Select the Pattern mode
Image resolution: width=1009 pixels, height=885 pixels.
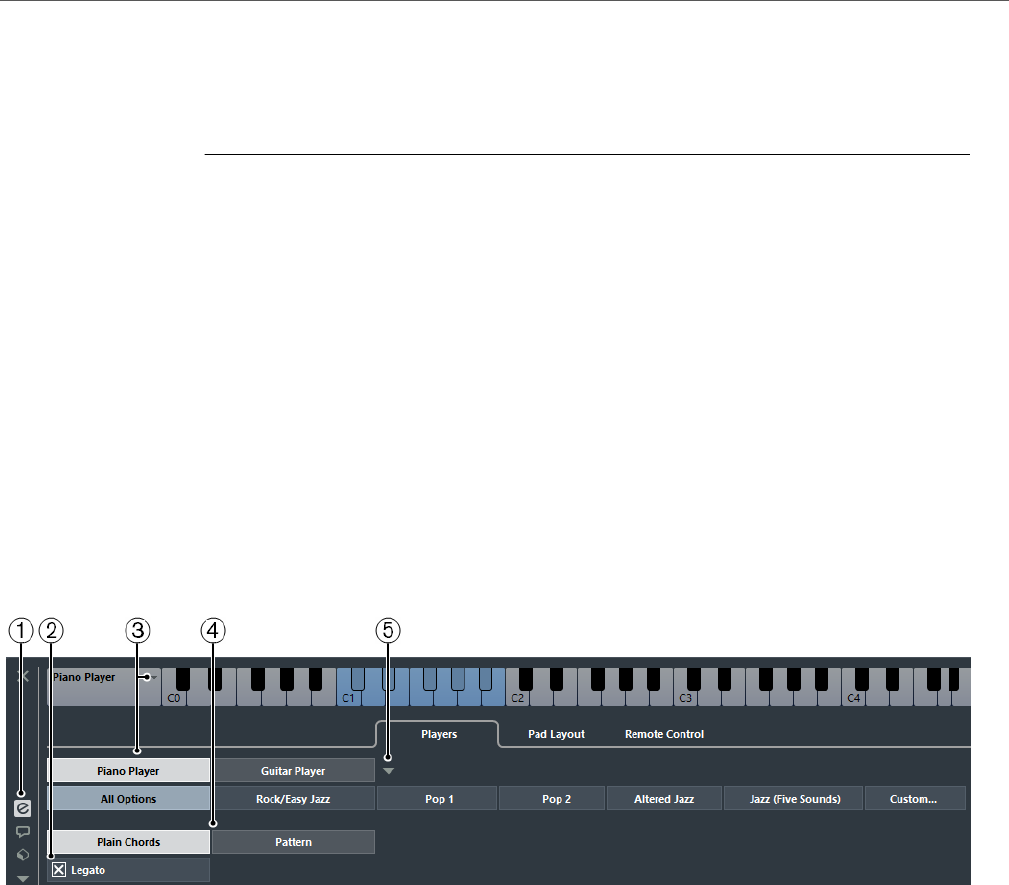click(293, 842)
